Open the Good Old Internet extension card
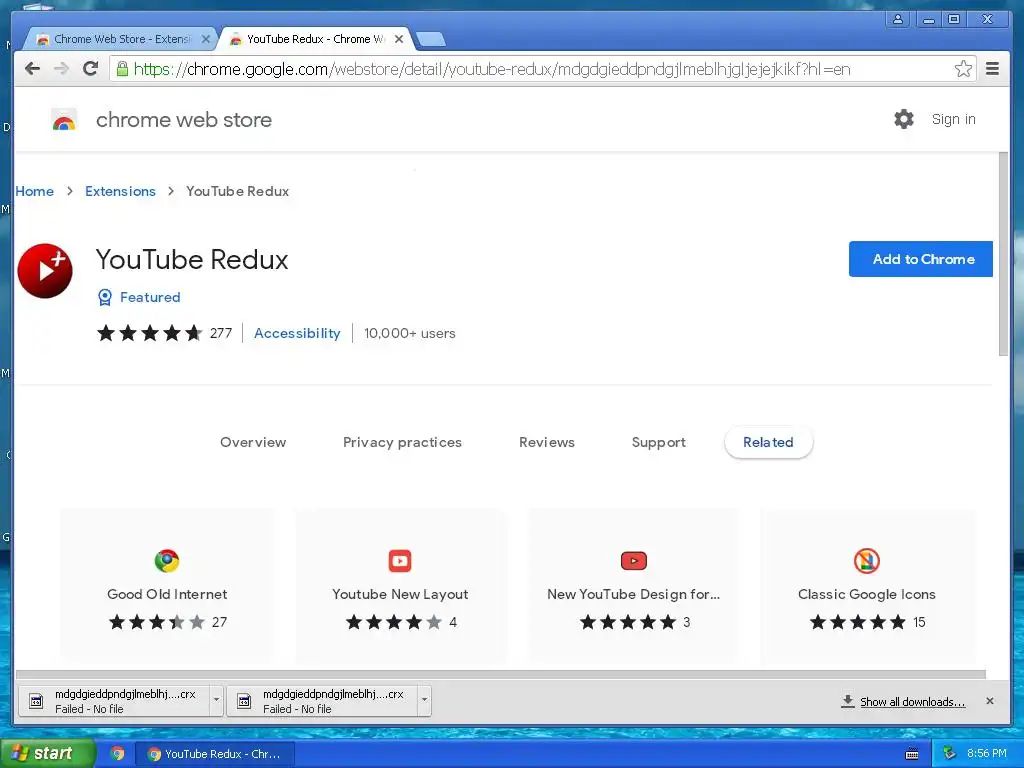Viewport: 1024px width, 768px height. pos(167,586)
